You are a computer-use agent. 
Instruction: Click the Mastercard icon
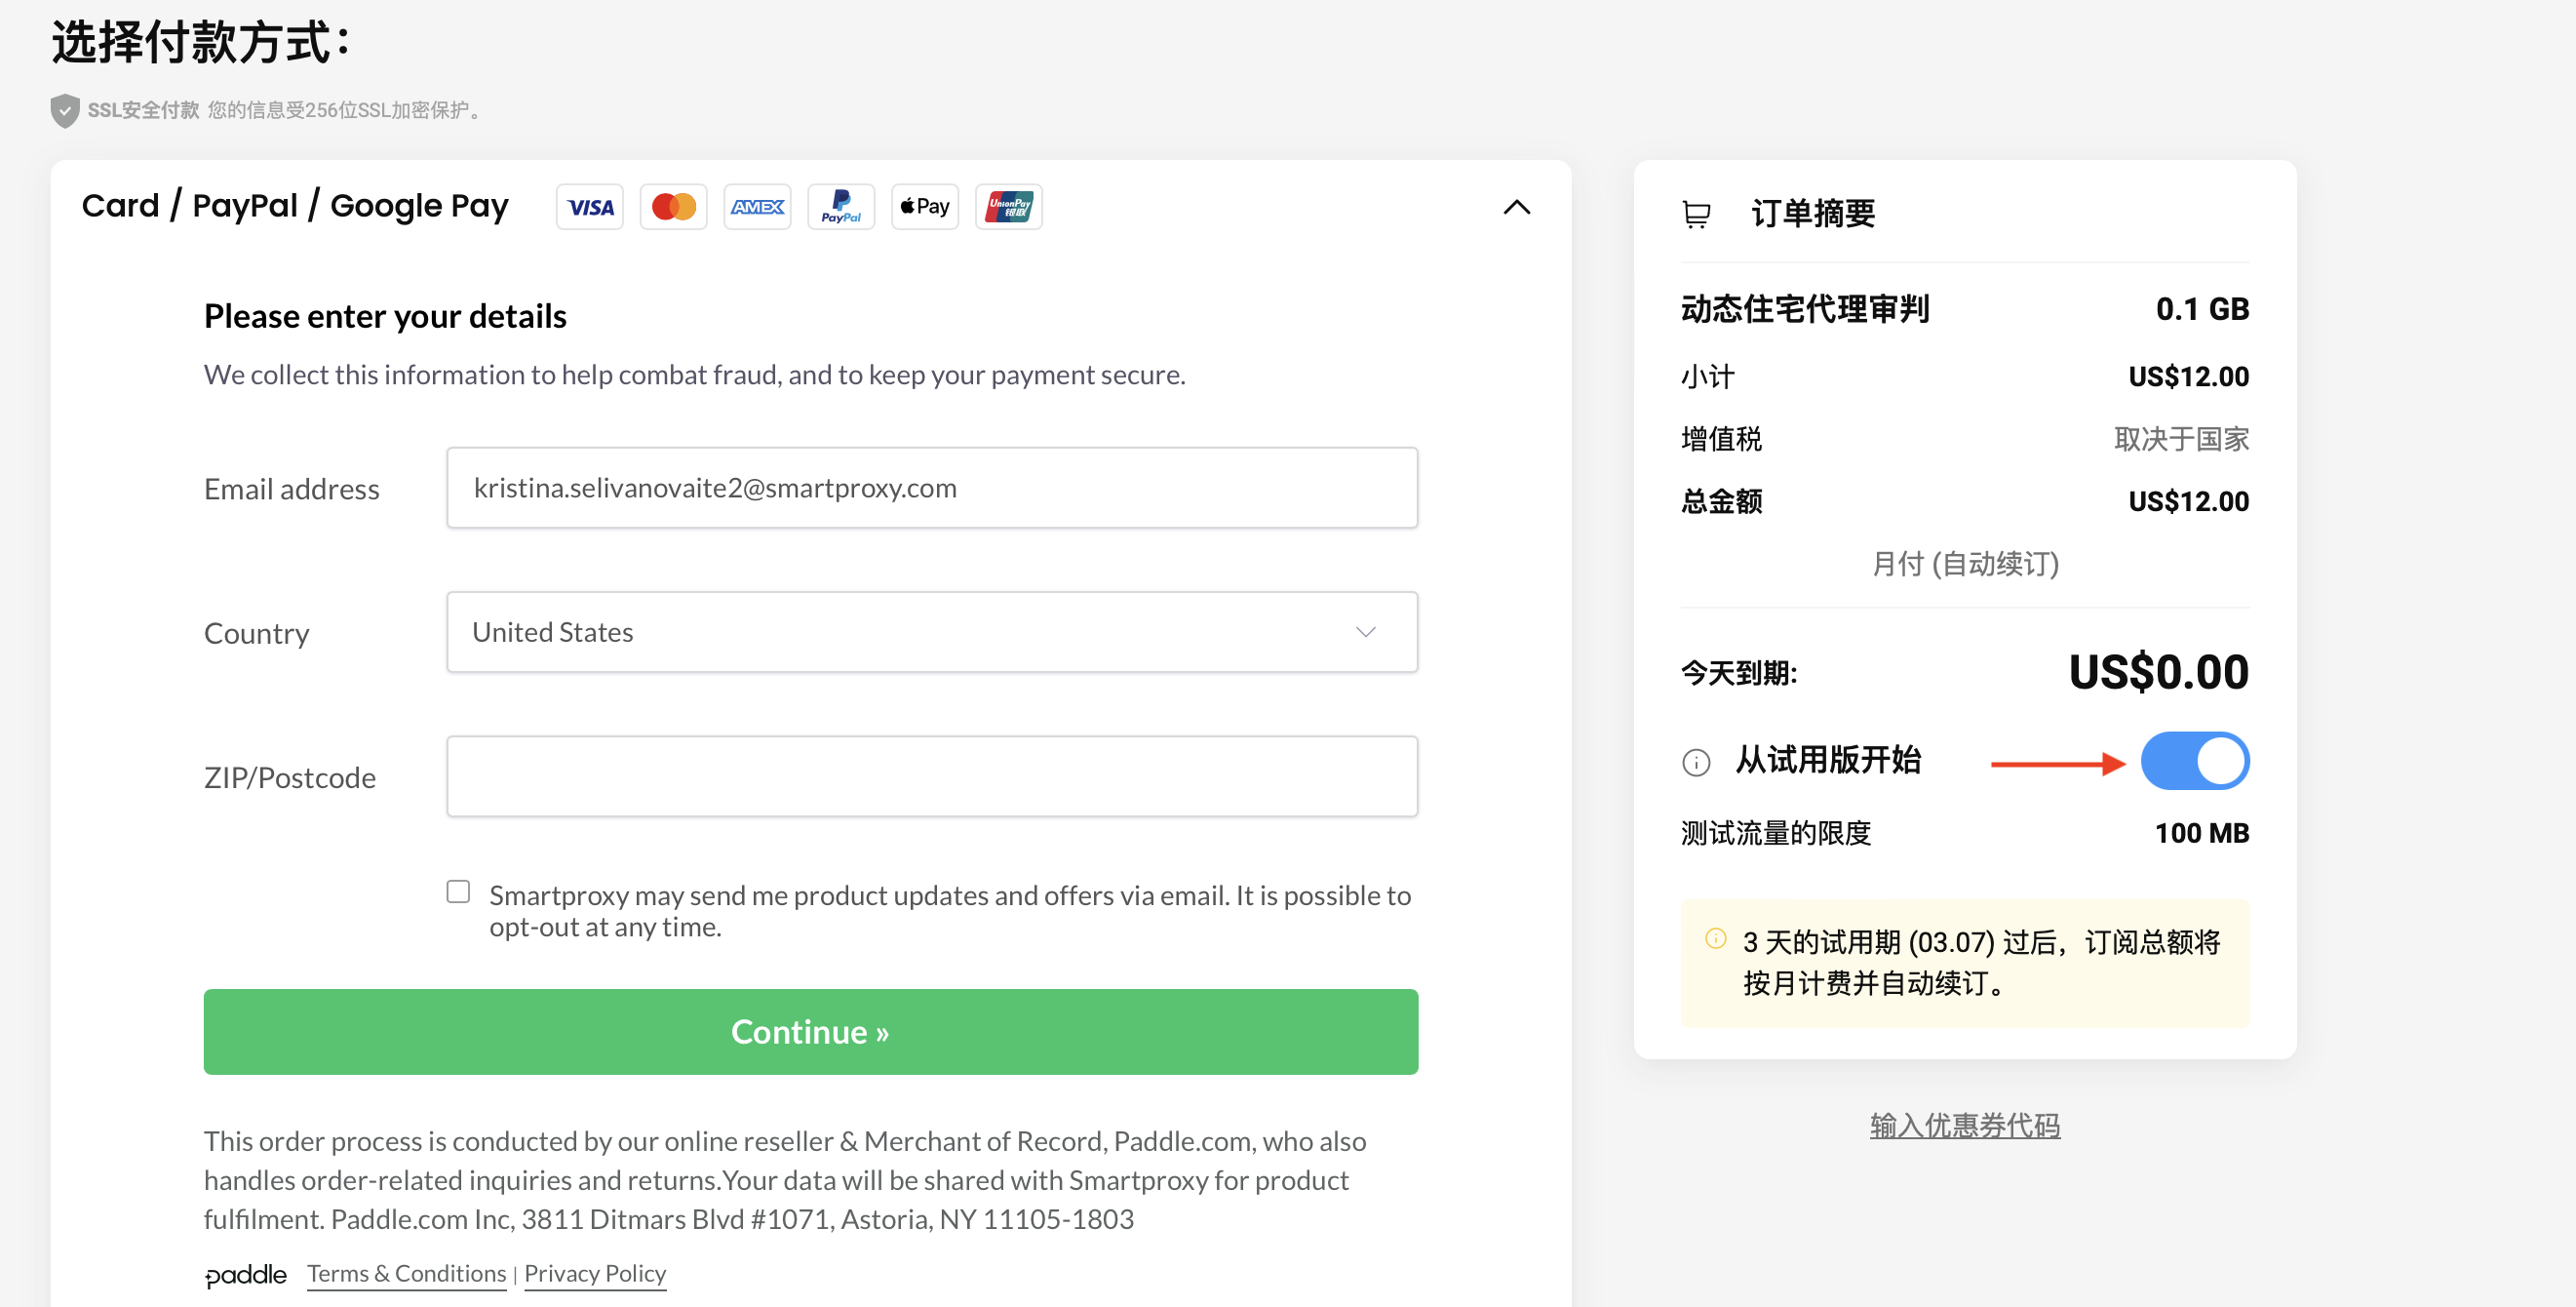[674, 207]
